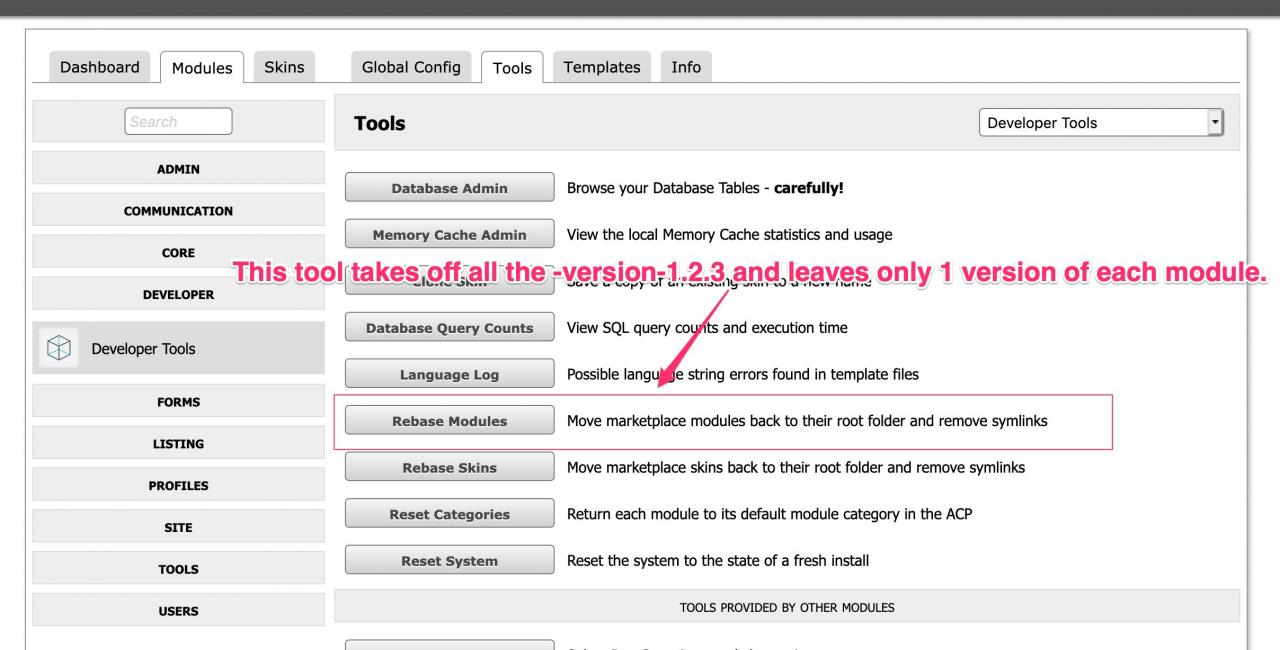Viewport: 1280px width, 650px height.
Task: Open the Skins tab
Action: [284, 67]
